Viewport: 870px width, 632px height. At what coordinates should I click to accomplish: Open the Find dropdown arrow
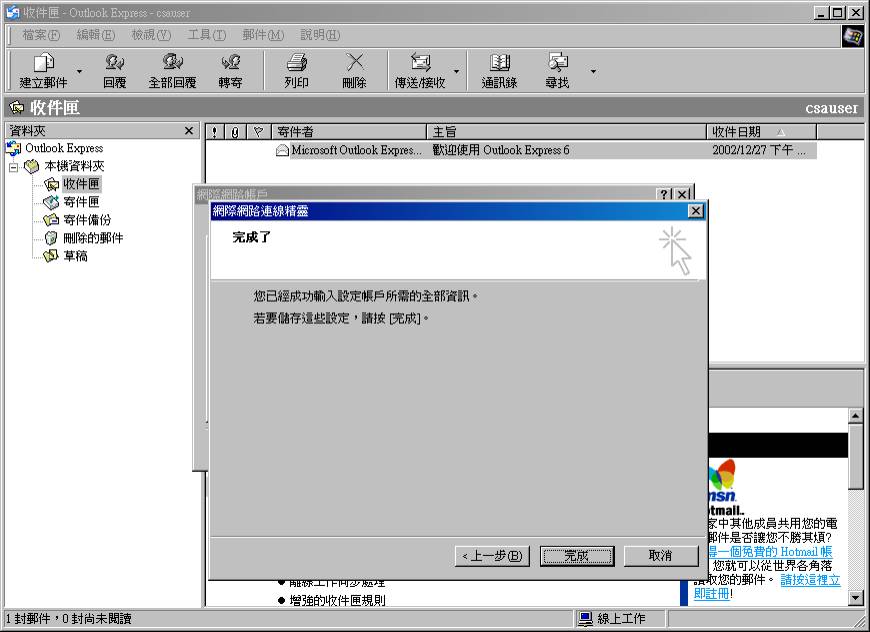593,72
